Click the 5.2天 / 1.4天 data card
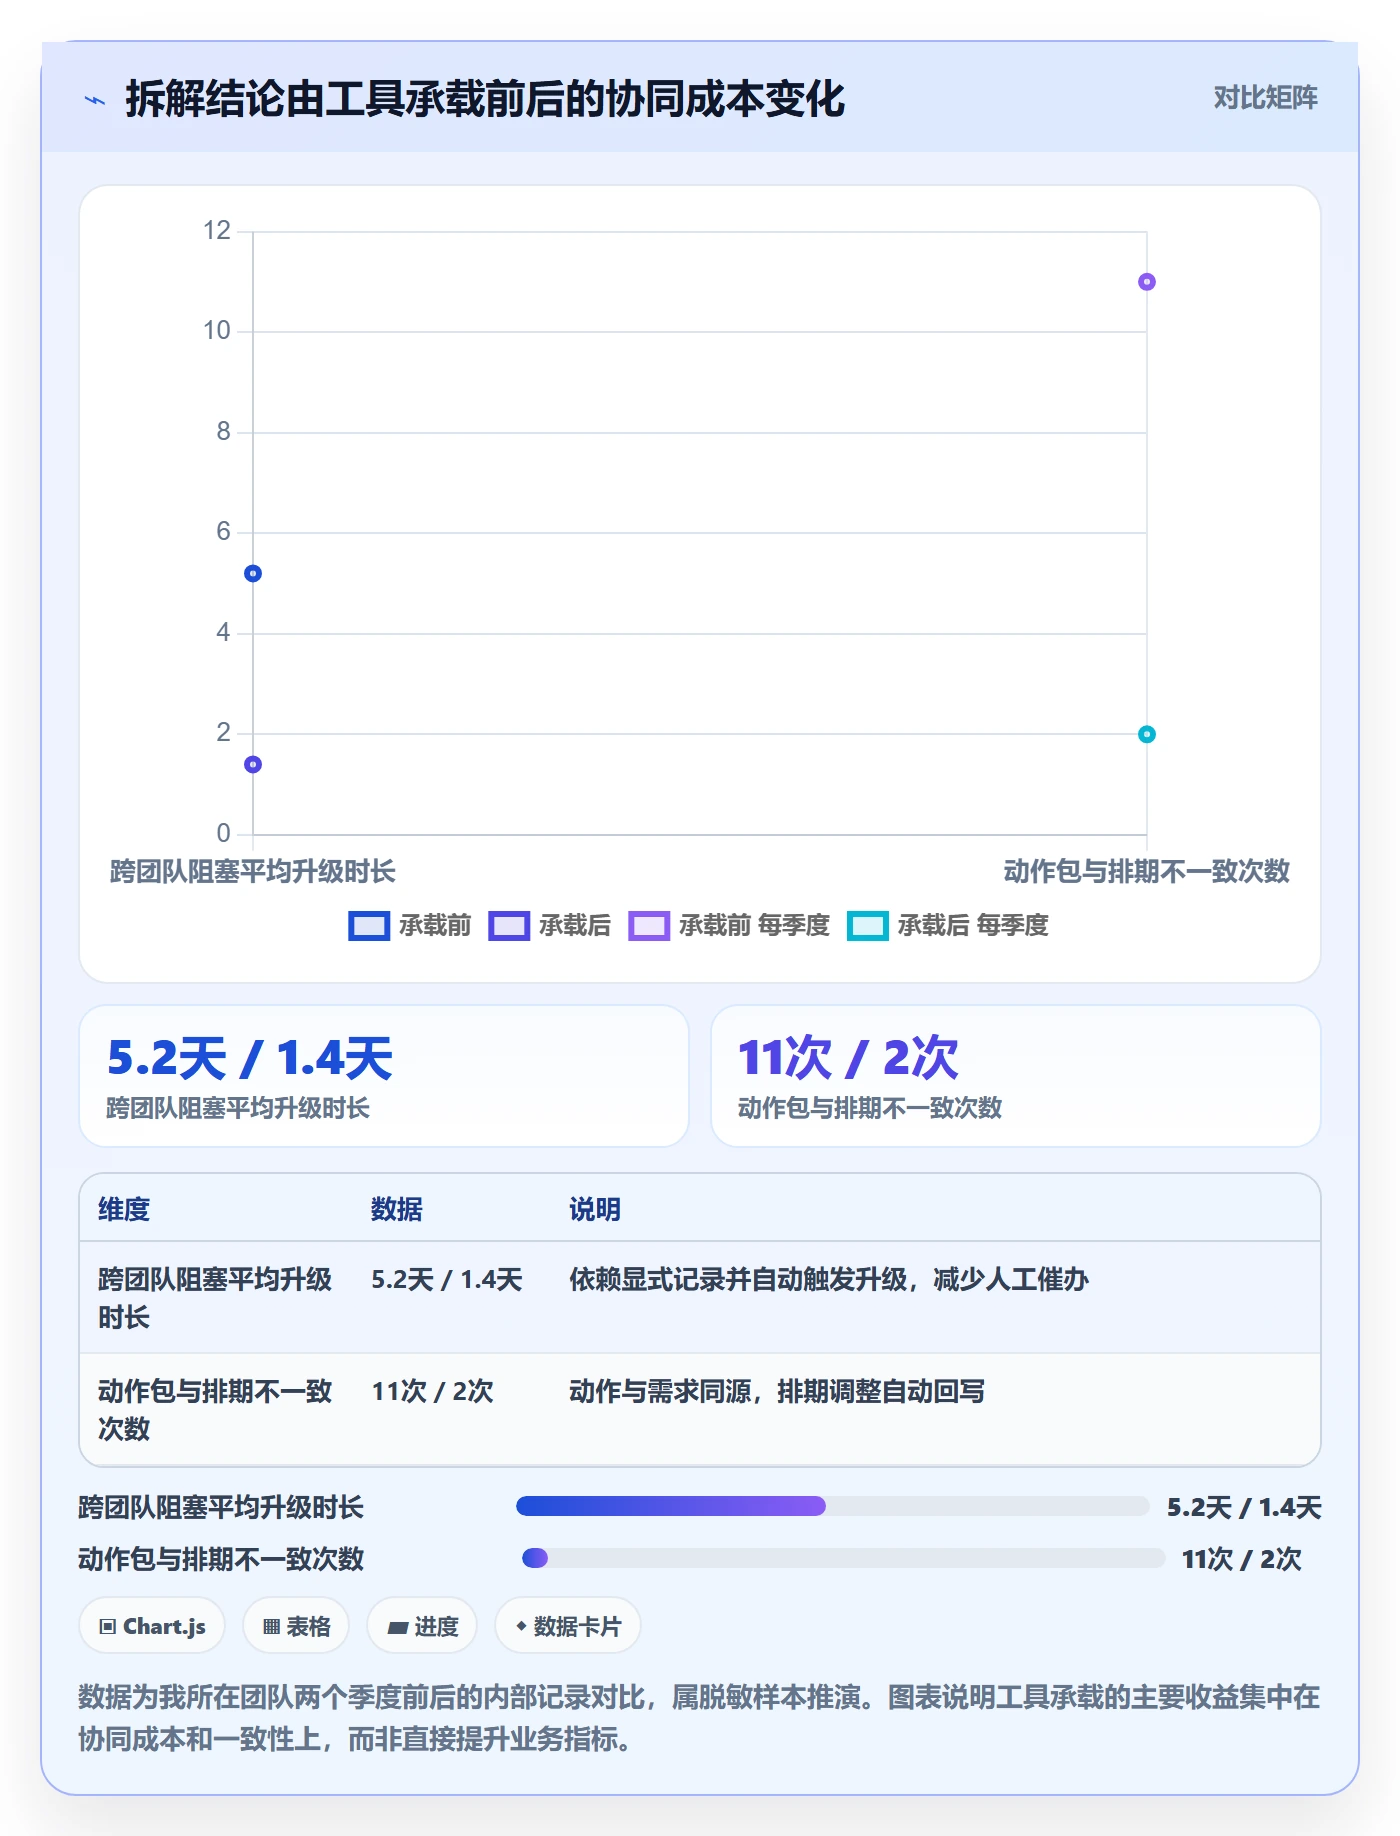 pyautogui.click(x=384, y=1076)
